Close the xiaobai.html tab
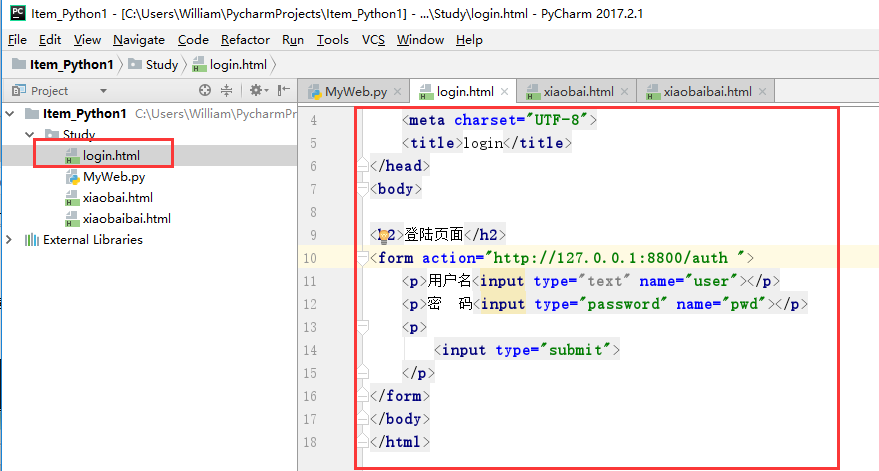The height and width of the screenshot is (471, 879). click(624, 91)
